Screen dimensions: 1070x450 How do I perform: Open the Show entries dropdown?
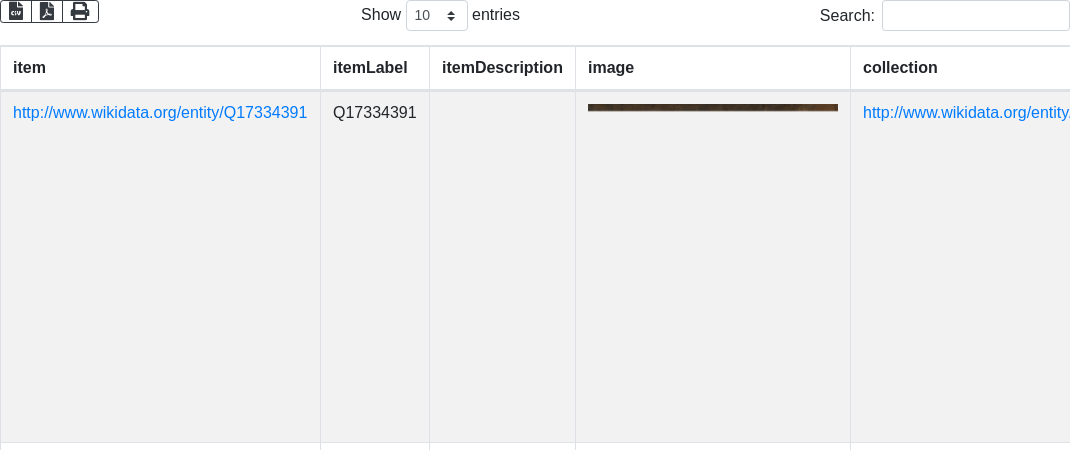pos(437,15)
